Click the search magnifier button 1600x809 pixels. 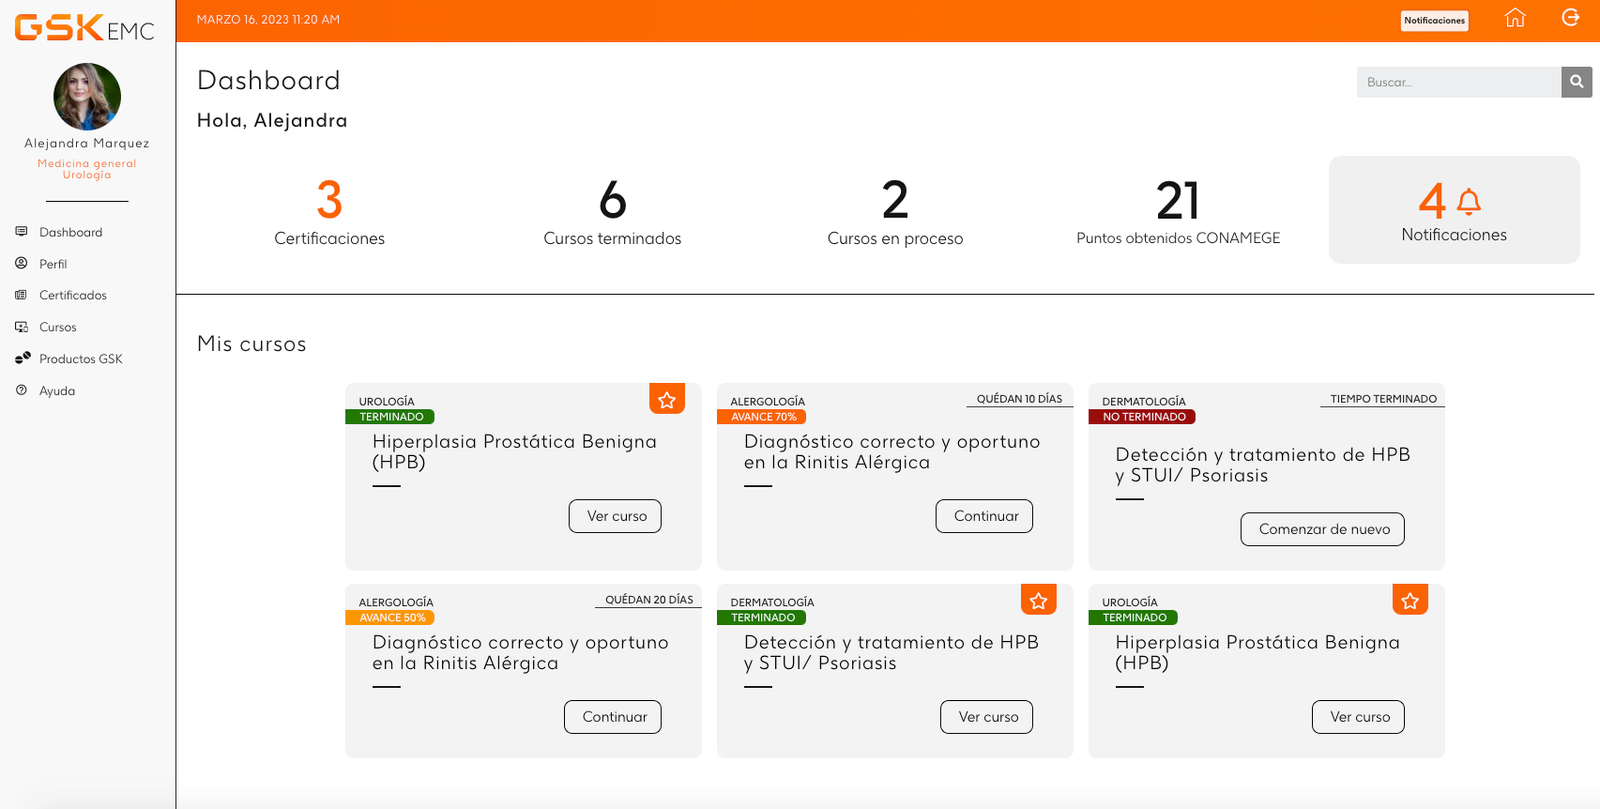(x=1576, y=82)
